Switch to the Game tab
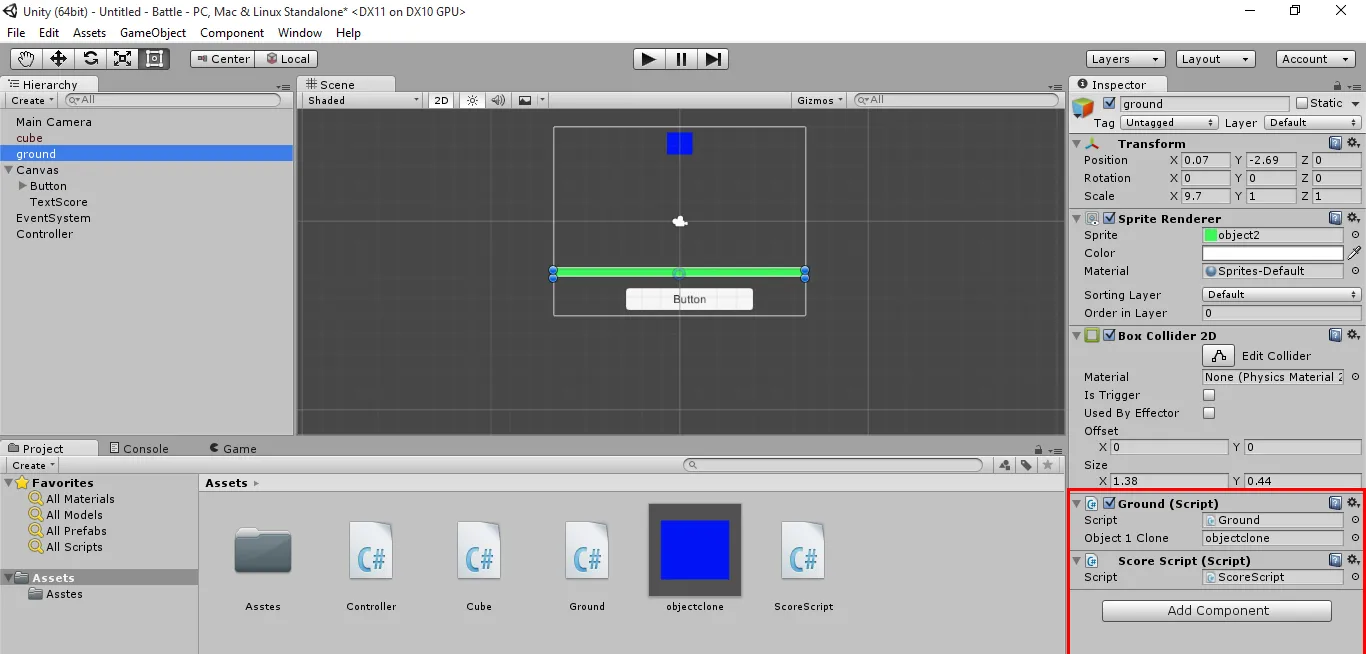1366x654 pixels. point(233,448)
